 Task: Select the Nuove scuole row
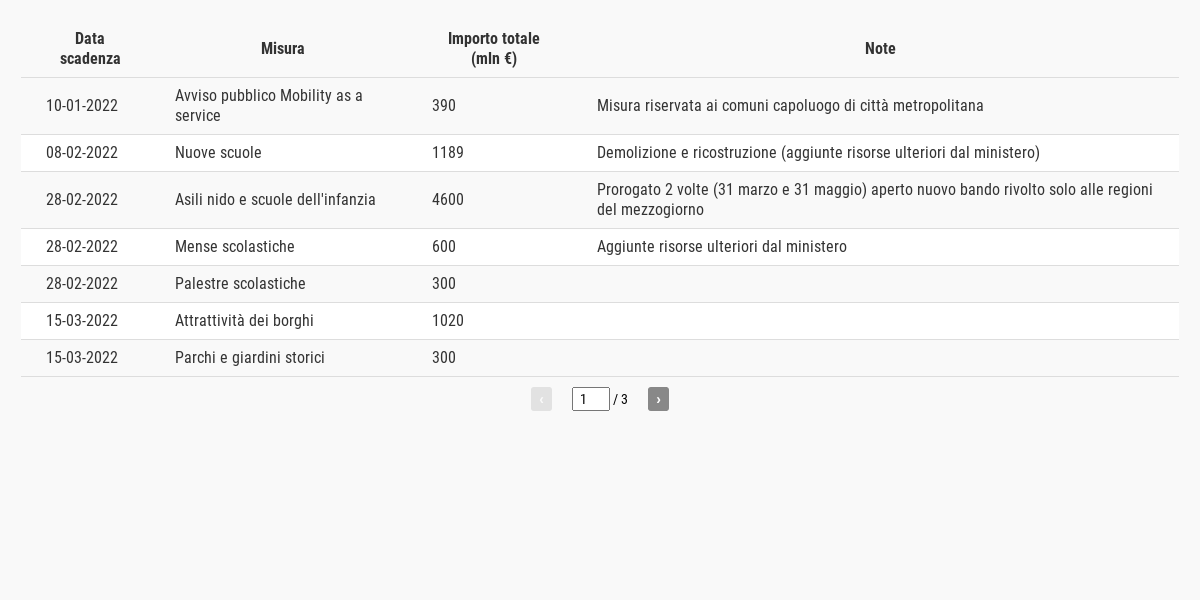point(600,153)
